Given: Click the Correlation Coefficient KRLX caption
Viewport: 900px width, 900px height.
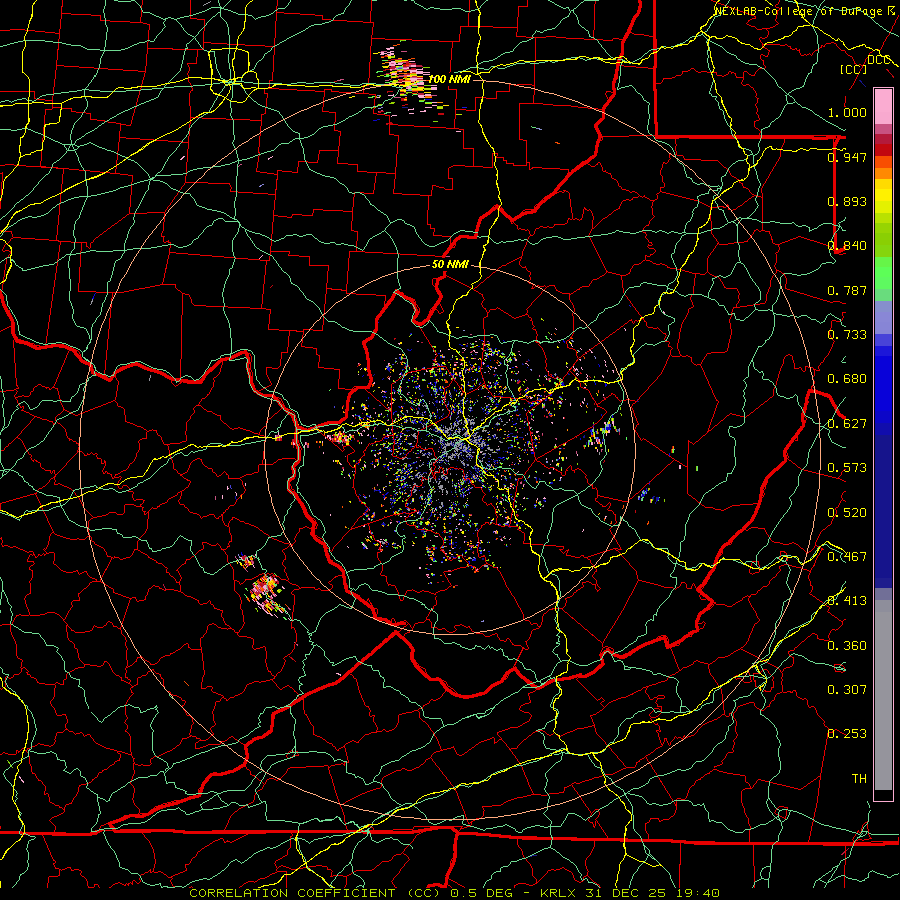Looking at the screenshot, I should (x=454, y=893).
